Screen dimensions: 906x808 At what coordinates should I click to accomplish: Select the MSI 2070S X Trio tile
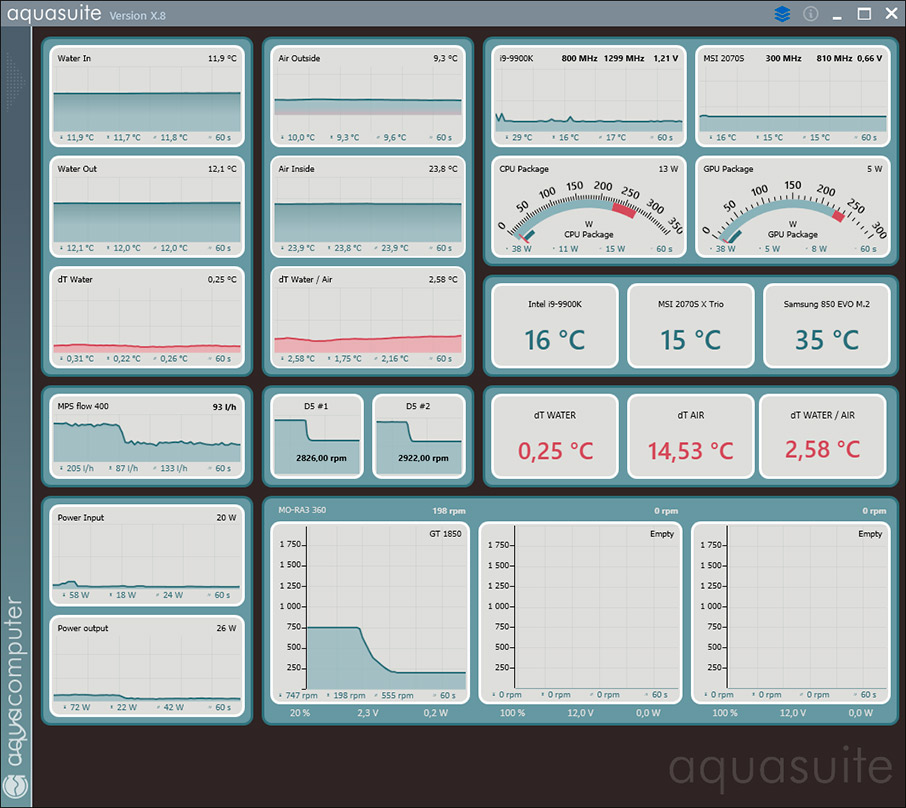690,325
